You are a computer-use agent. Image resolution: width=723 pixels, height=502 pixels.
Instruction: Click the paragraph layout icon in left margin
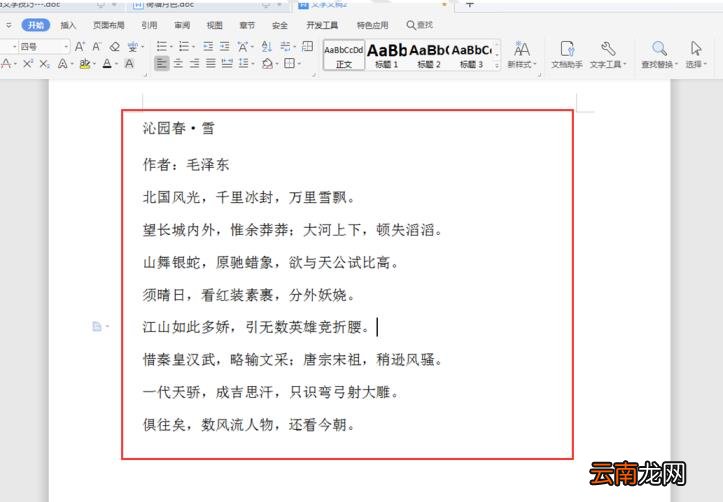[x=97, y=327]
